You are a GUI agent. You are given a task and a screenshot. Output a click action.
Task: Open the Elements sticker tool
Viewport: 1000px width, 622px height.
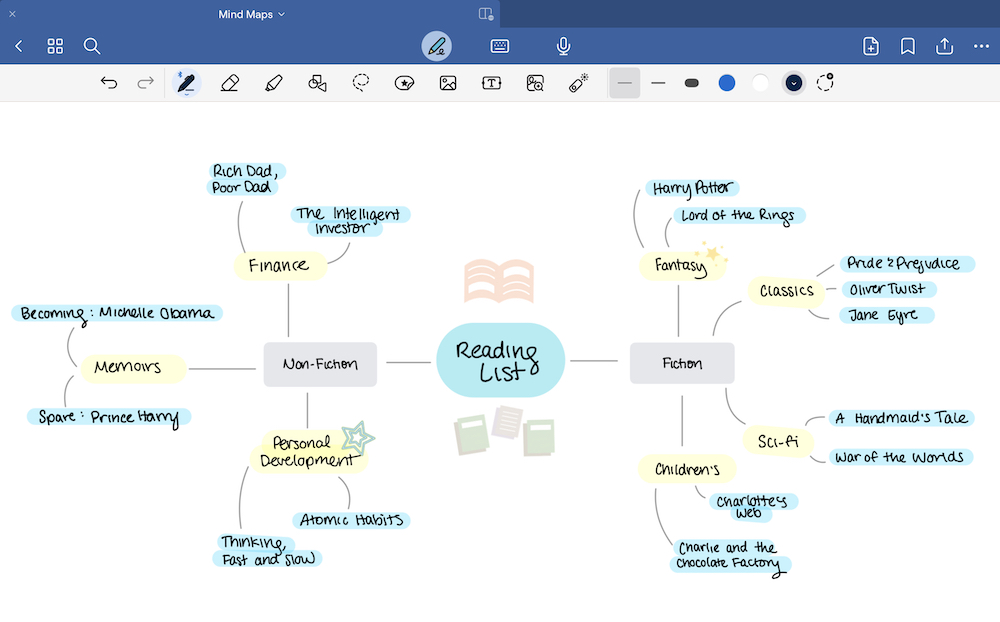coord(404,83)
